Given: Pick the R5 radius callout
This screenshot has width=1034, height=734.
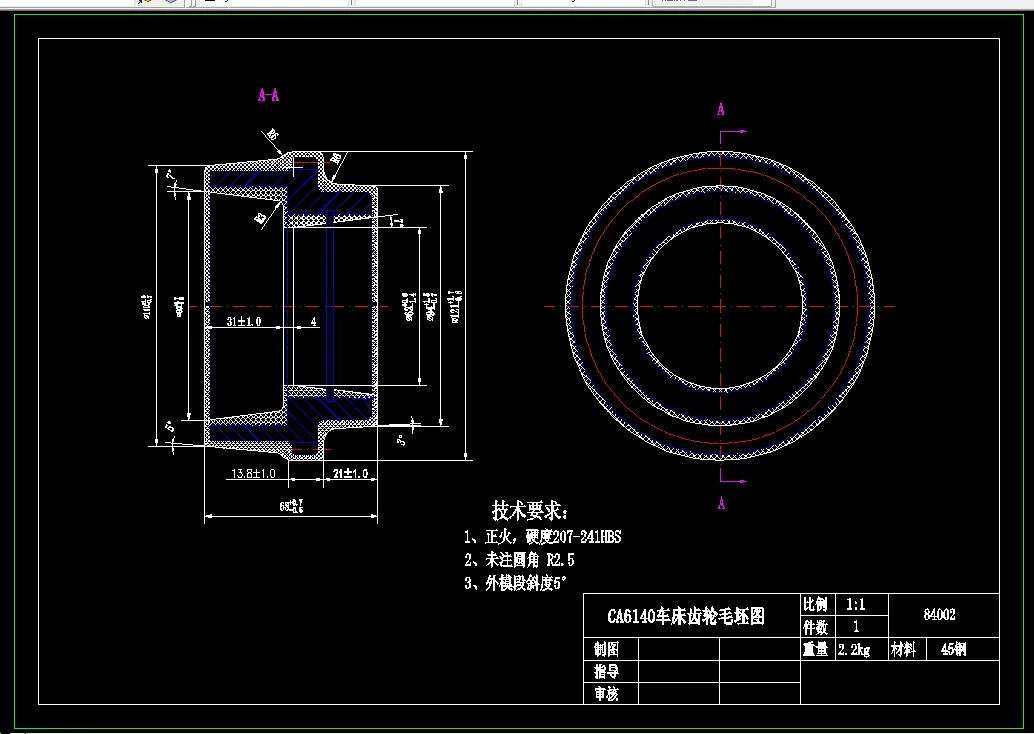Looking at the screenshot, I should [x=272, y=136].
